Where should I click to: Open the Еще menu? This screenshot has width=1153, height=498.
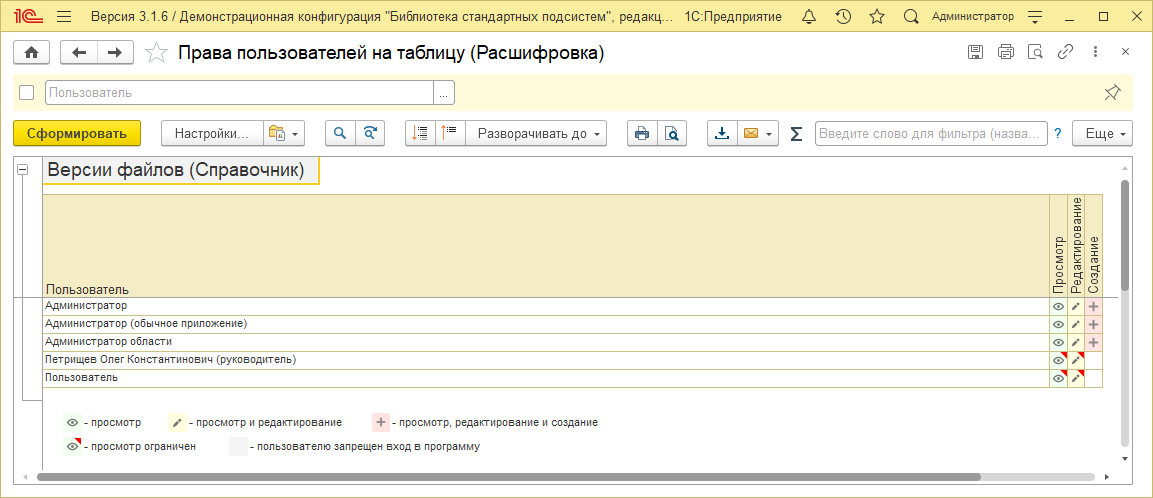1102,134
